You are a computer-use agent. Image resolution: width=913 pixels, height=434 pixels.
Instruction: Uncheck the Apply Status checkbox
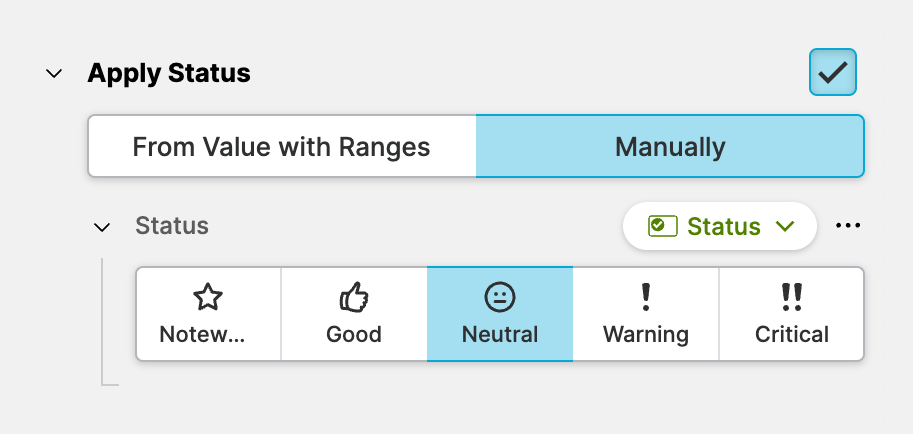click(832, 73)
